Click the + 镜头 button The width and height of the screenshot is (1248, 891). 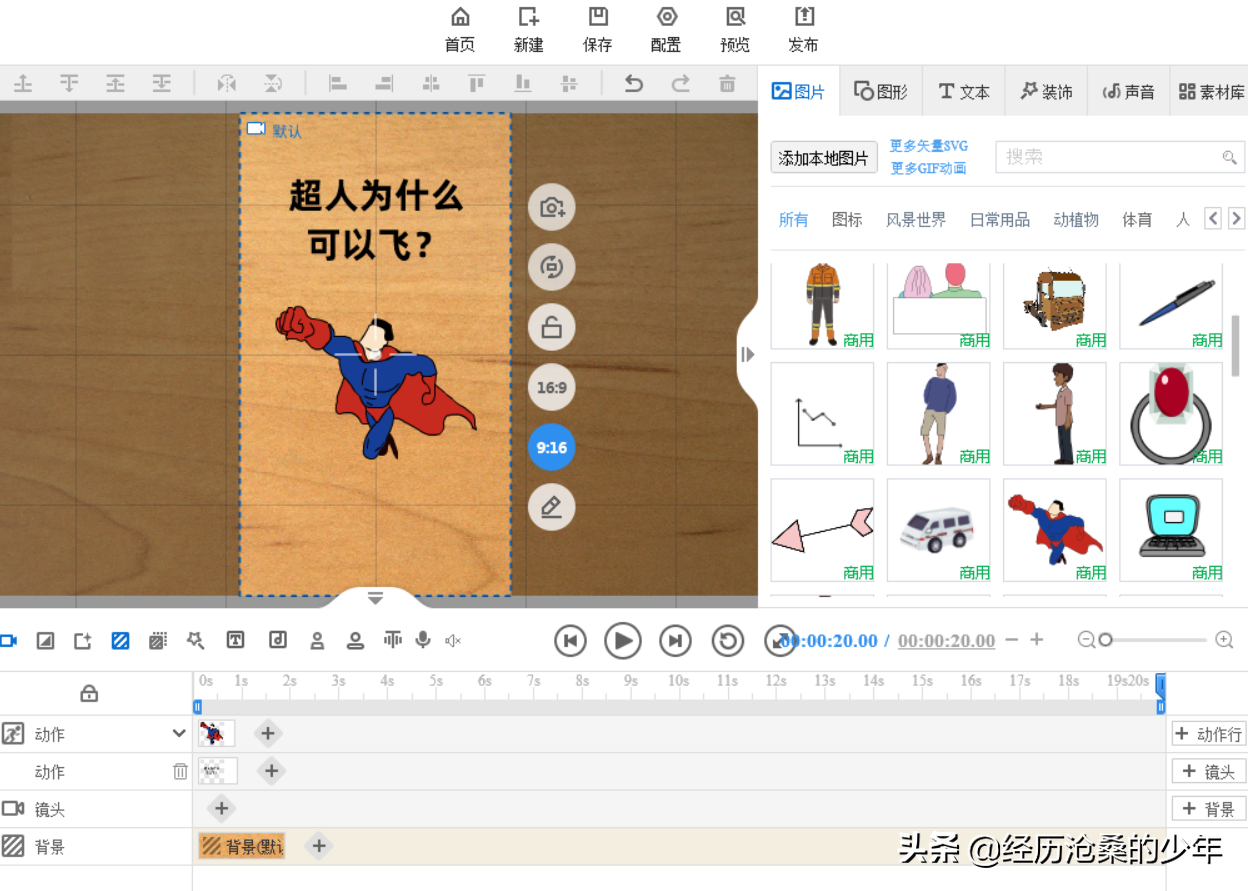click(x=1208, y=771)
